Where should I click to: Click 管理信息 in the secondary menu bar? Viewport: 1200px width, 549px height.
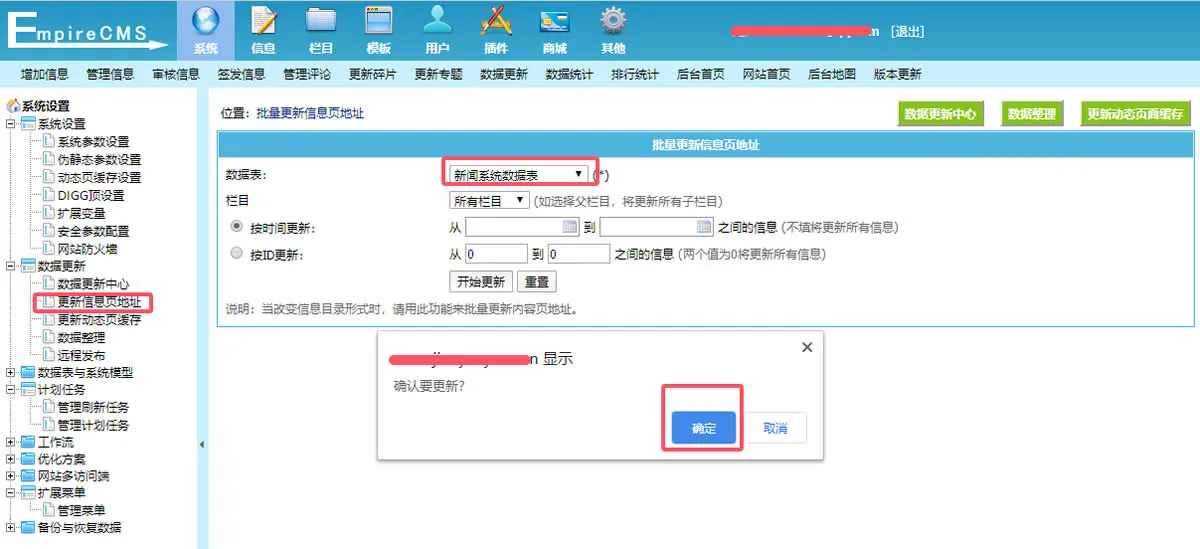(x=110, y=74)
